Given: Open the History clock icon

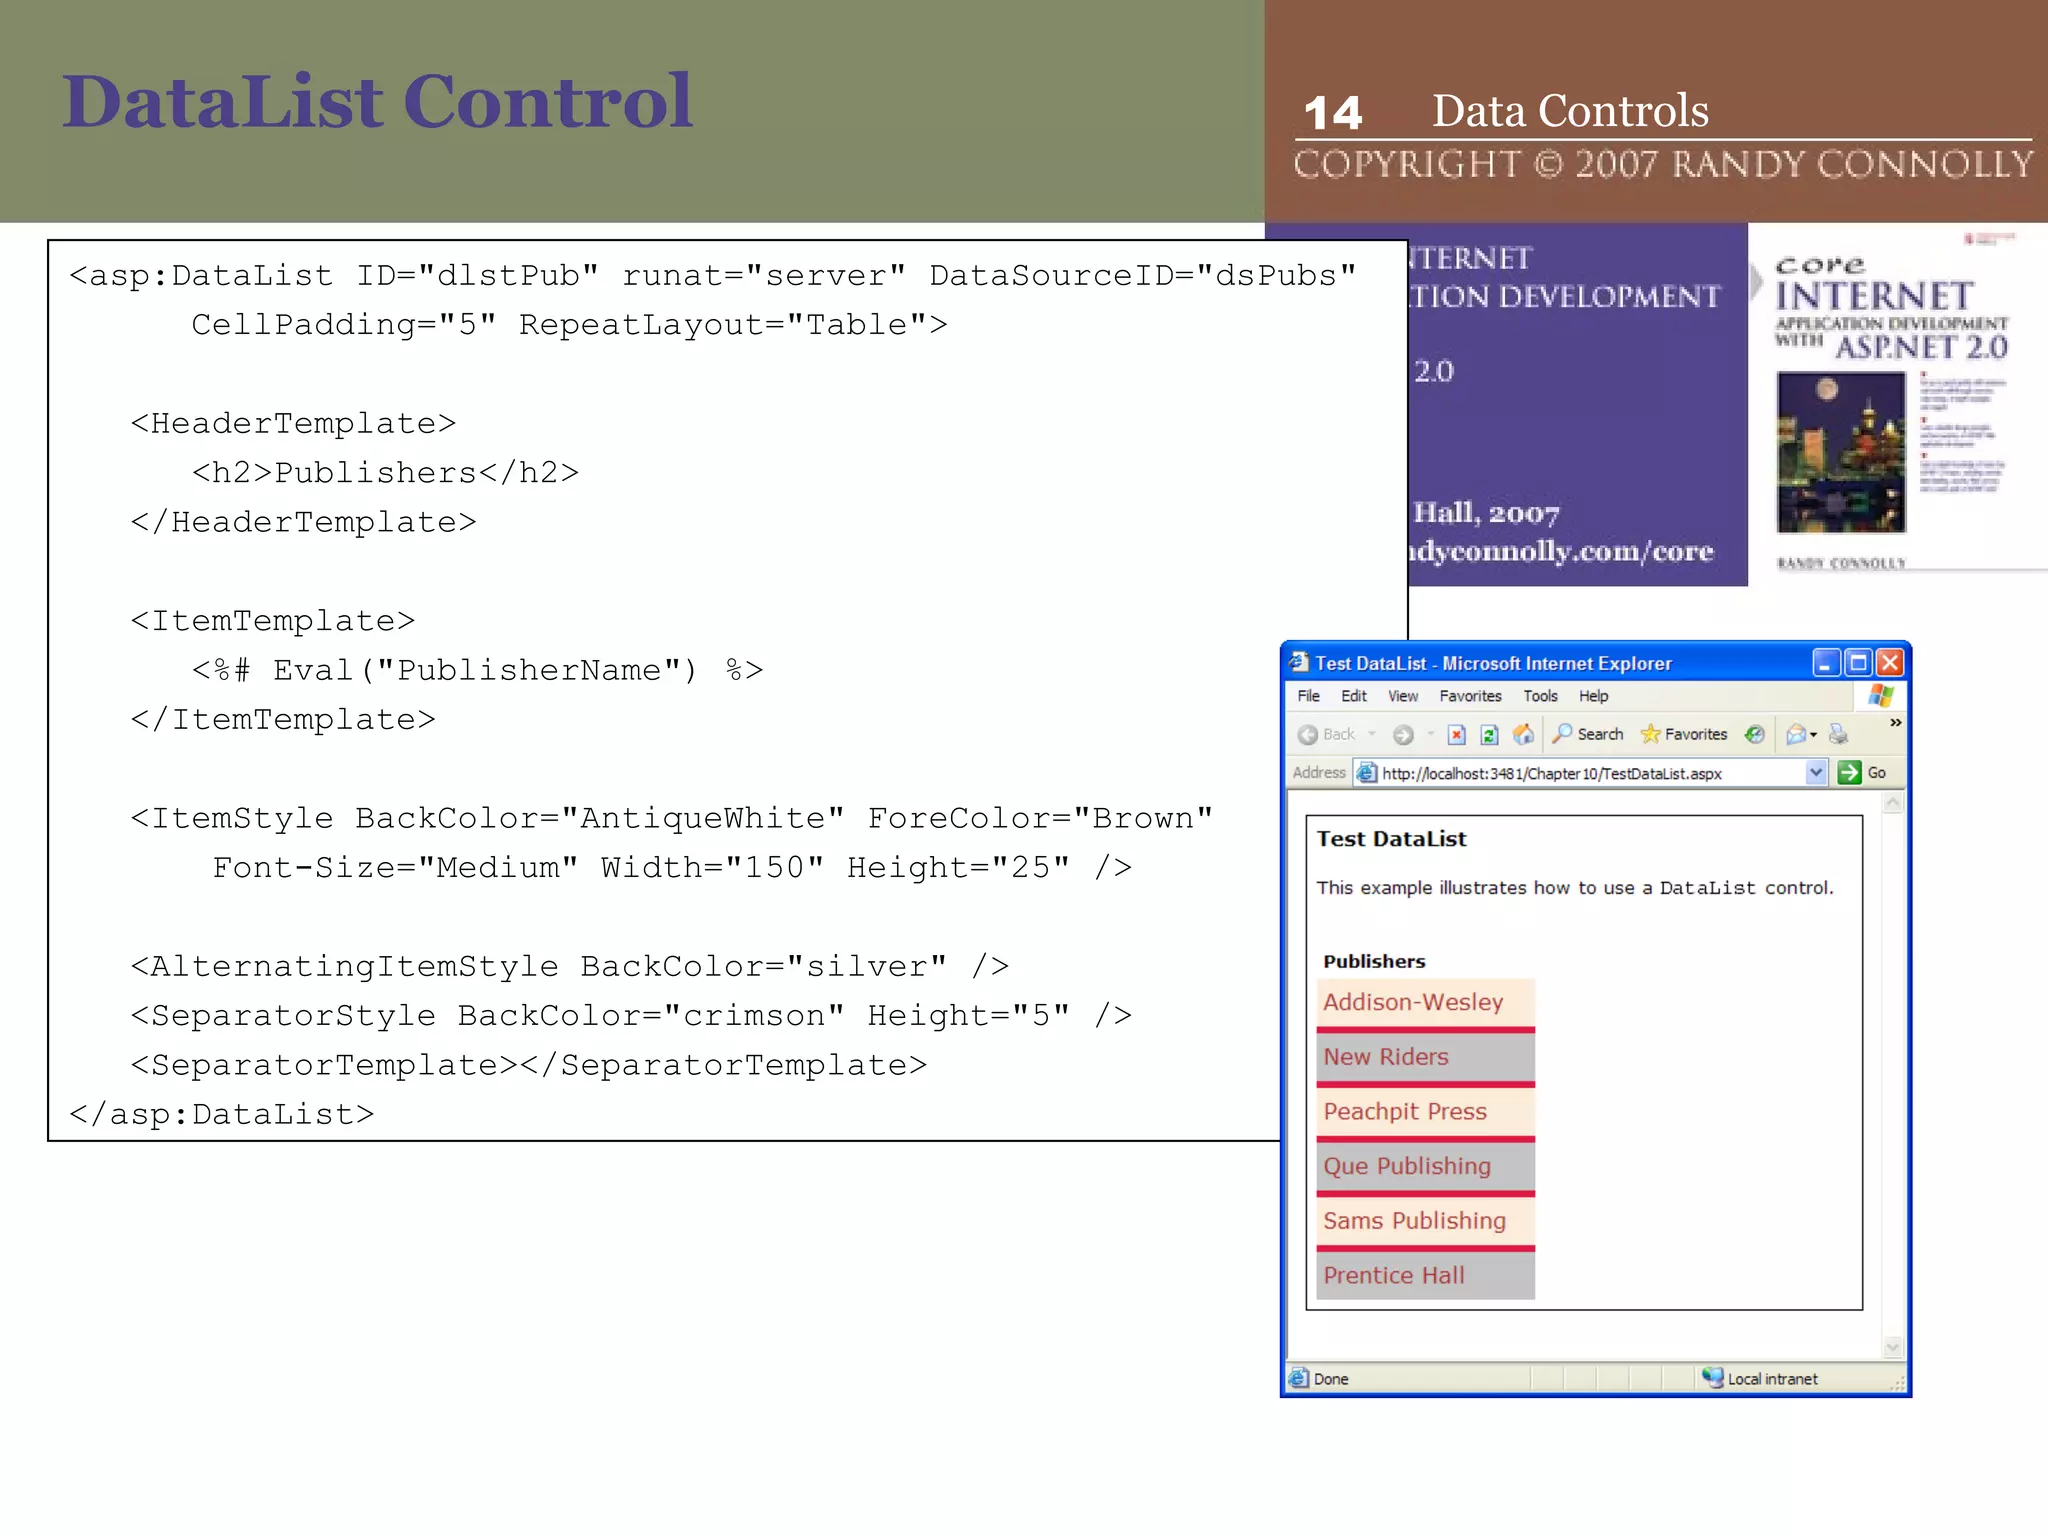Looking at the screenshot, I should [1754, 735].
